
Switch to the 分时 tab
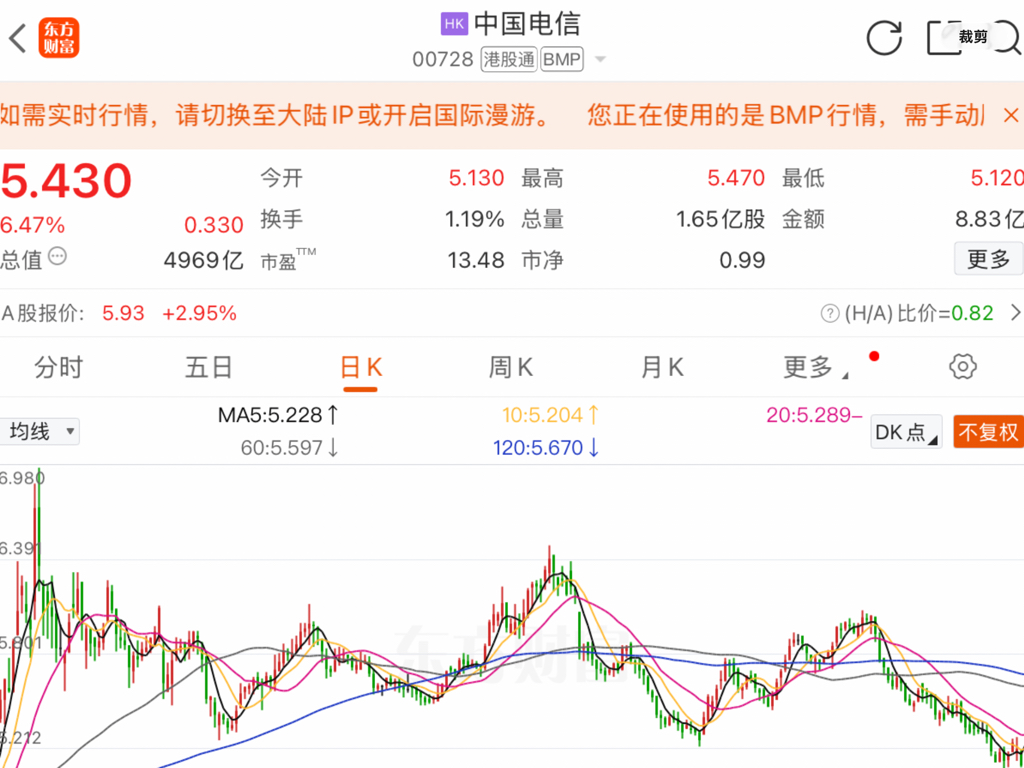tap(59, 368)
